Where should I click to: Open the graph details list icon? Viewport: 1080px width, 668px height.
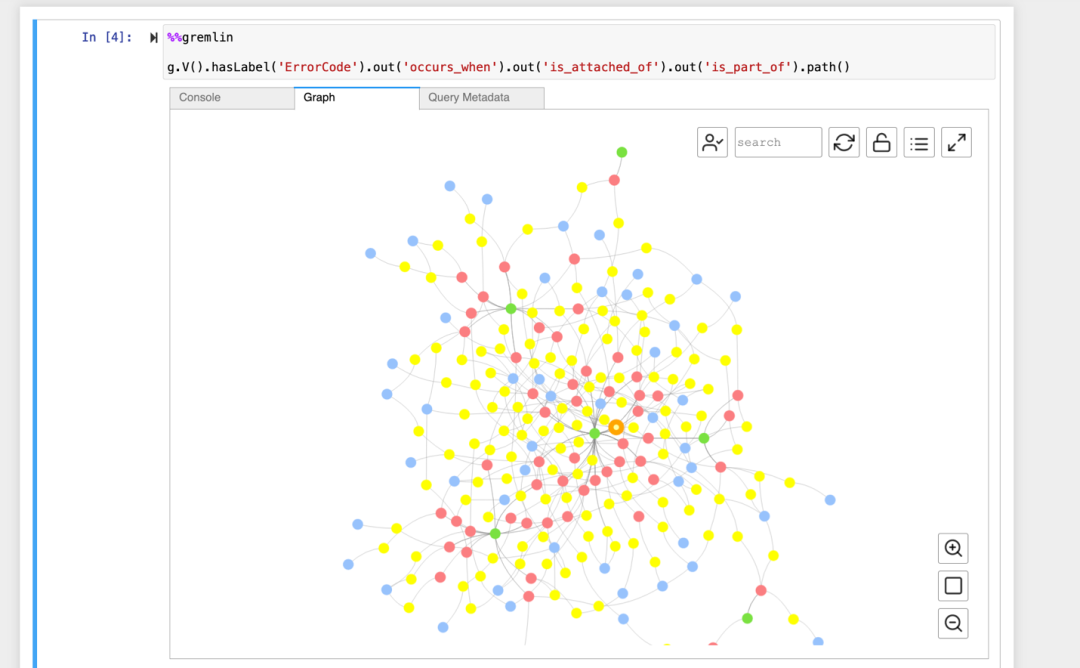coord(919,143)
